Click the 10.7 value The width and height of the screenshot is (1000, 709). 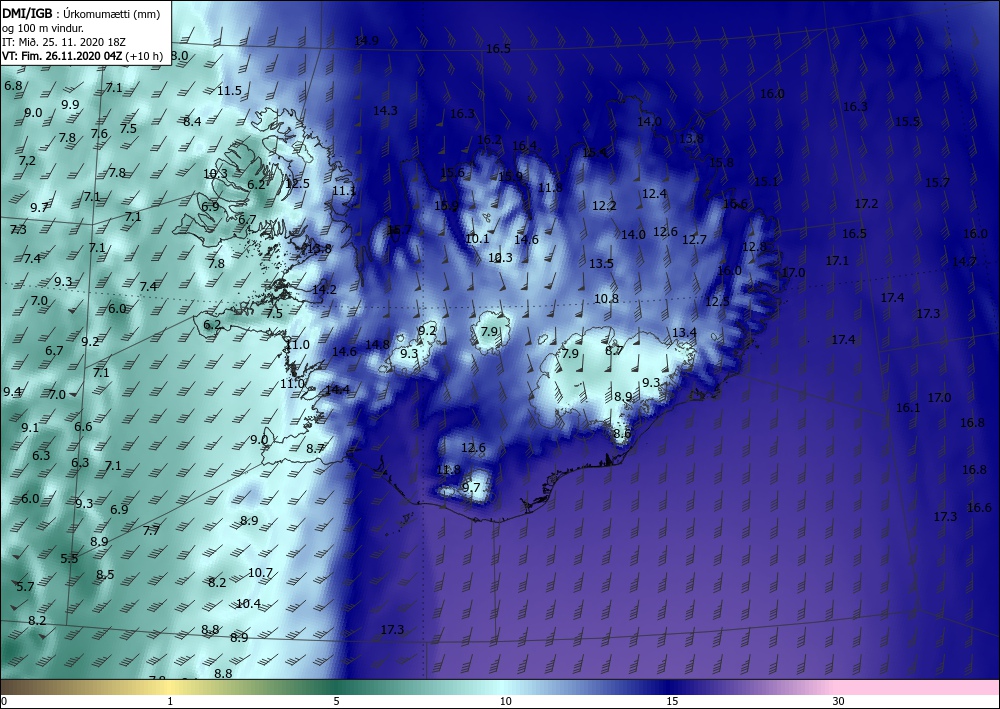tap(260, 573)
